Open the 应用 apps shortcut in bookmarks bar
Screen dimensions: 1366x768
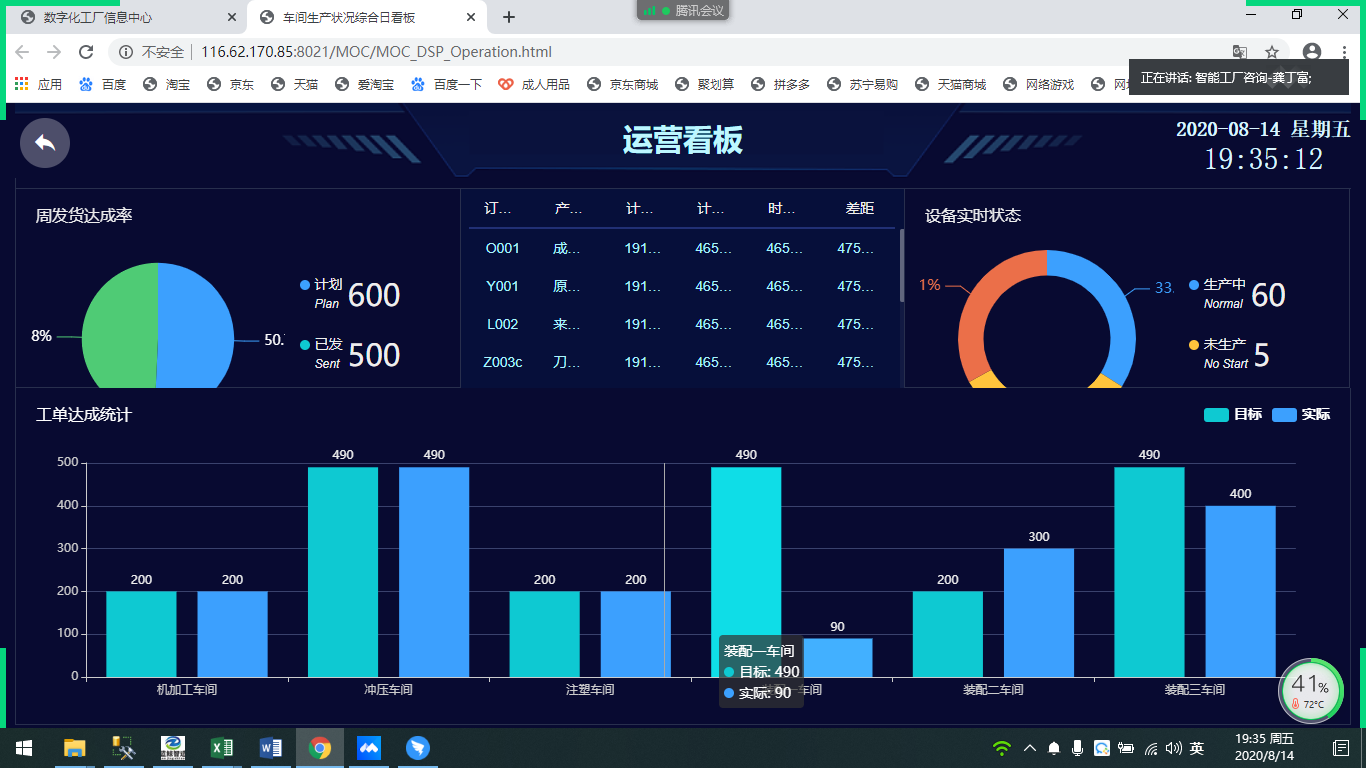pos(38,85)
